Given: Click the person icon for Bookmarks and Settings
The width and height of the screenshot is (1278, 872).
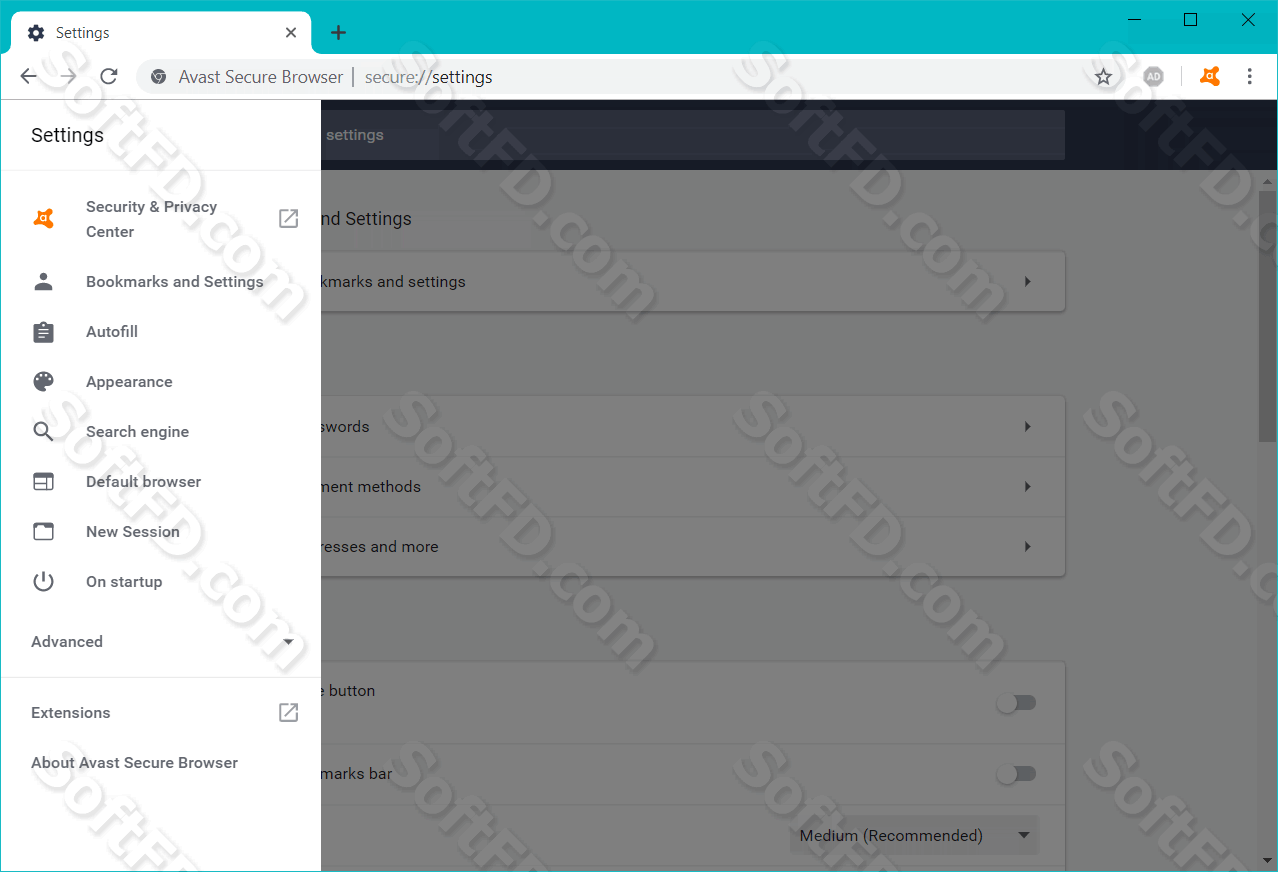Looking at the screenshot, I should tap(43, 281).
